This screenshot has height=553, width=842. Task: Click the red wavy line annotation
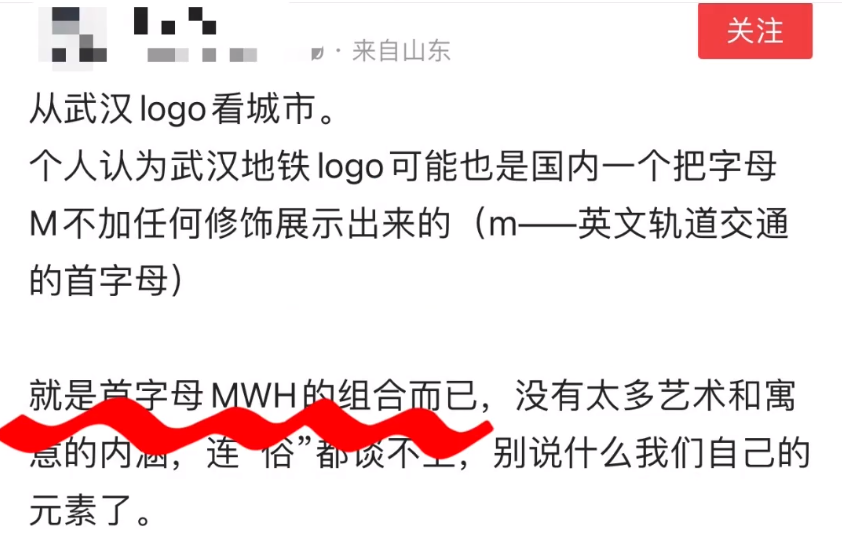pyautogui.click(x=245, y=426)
